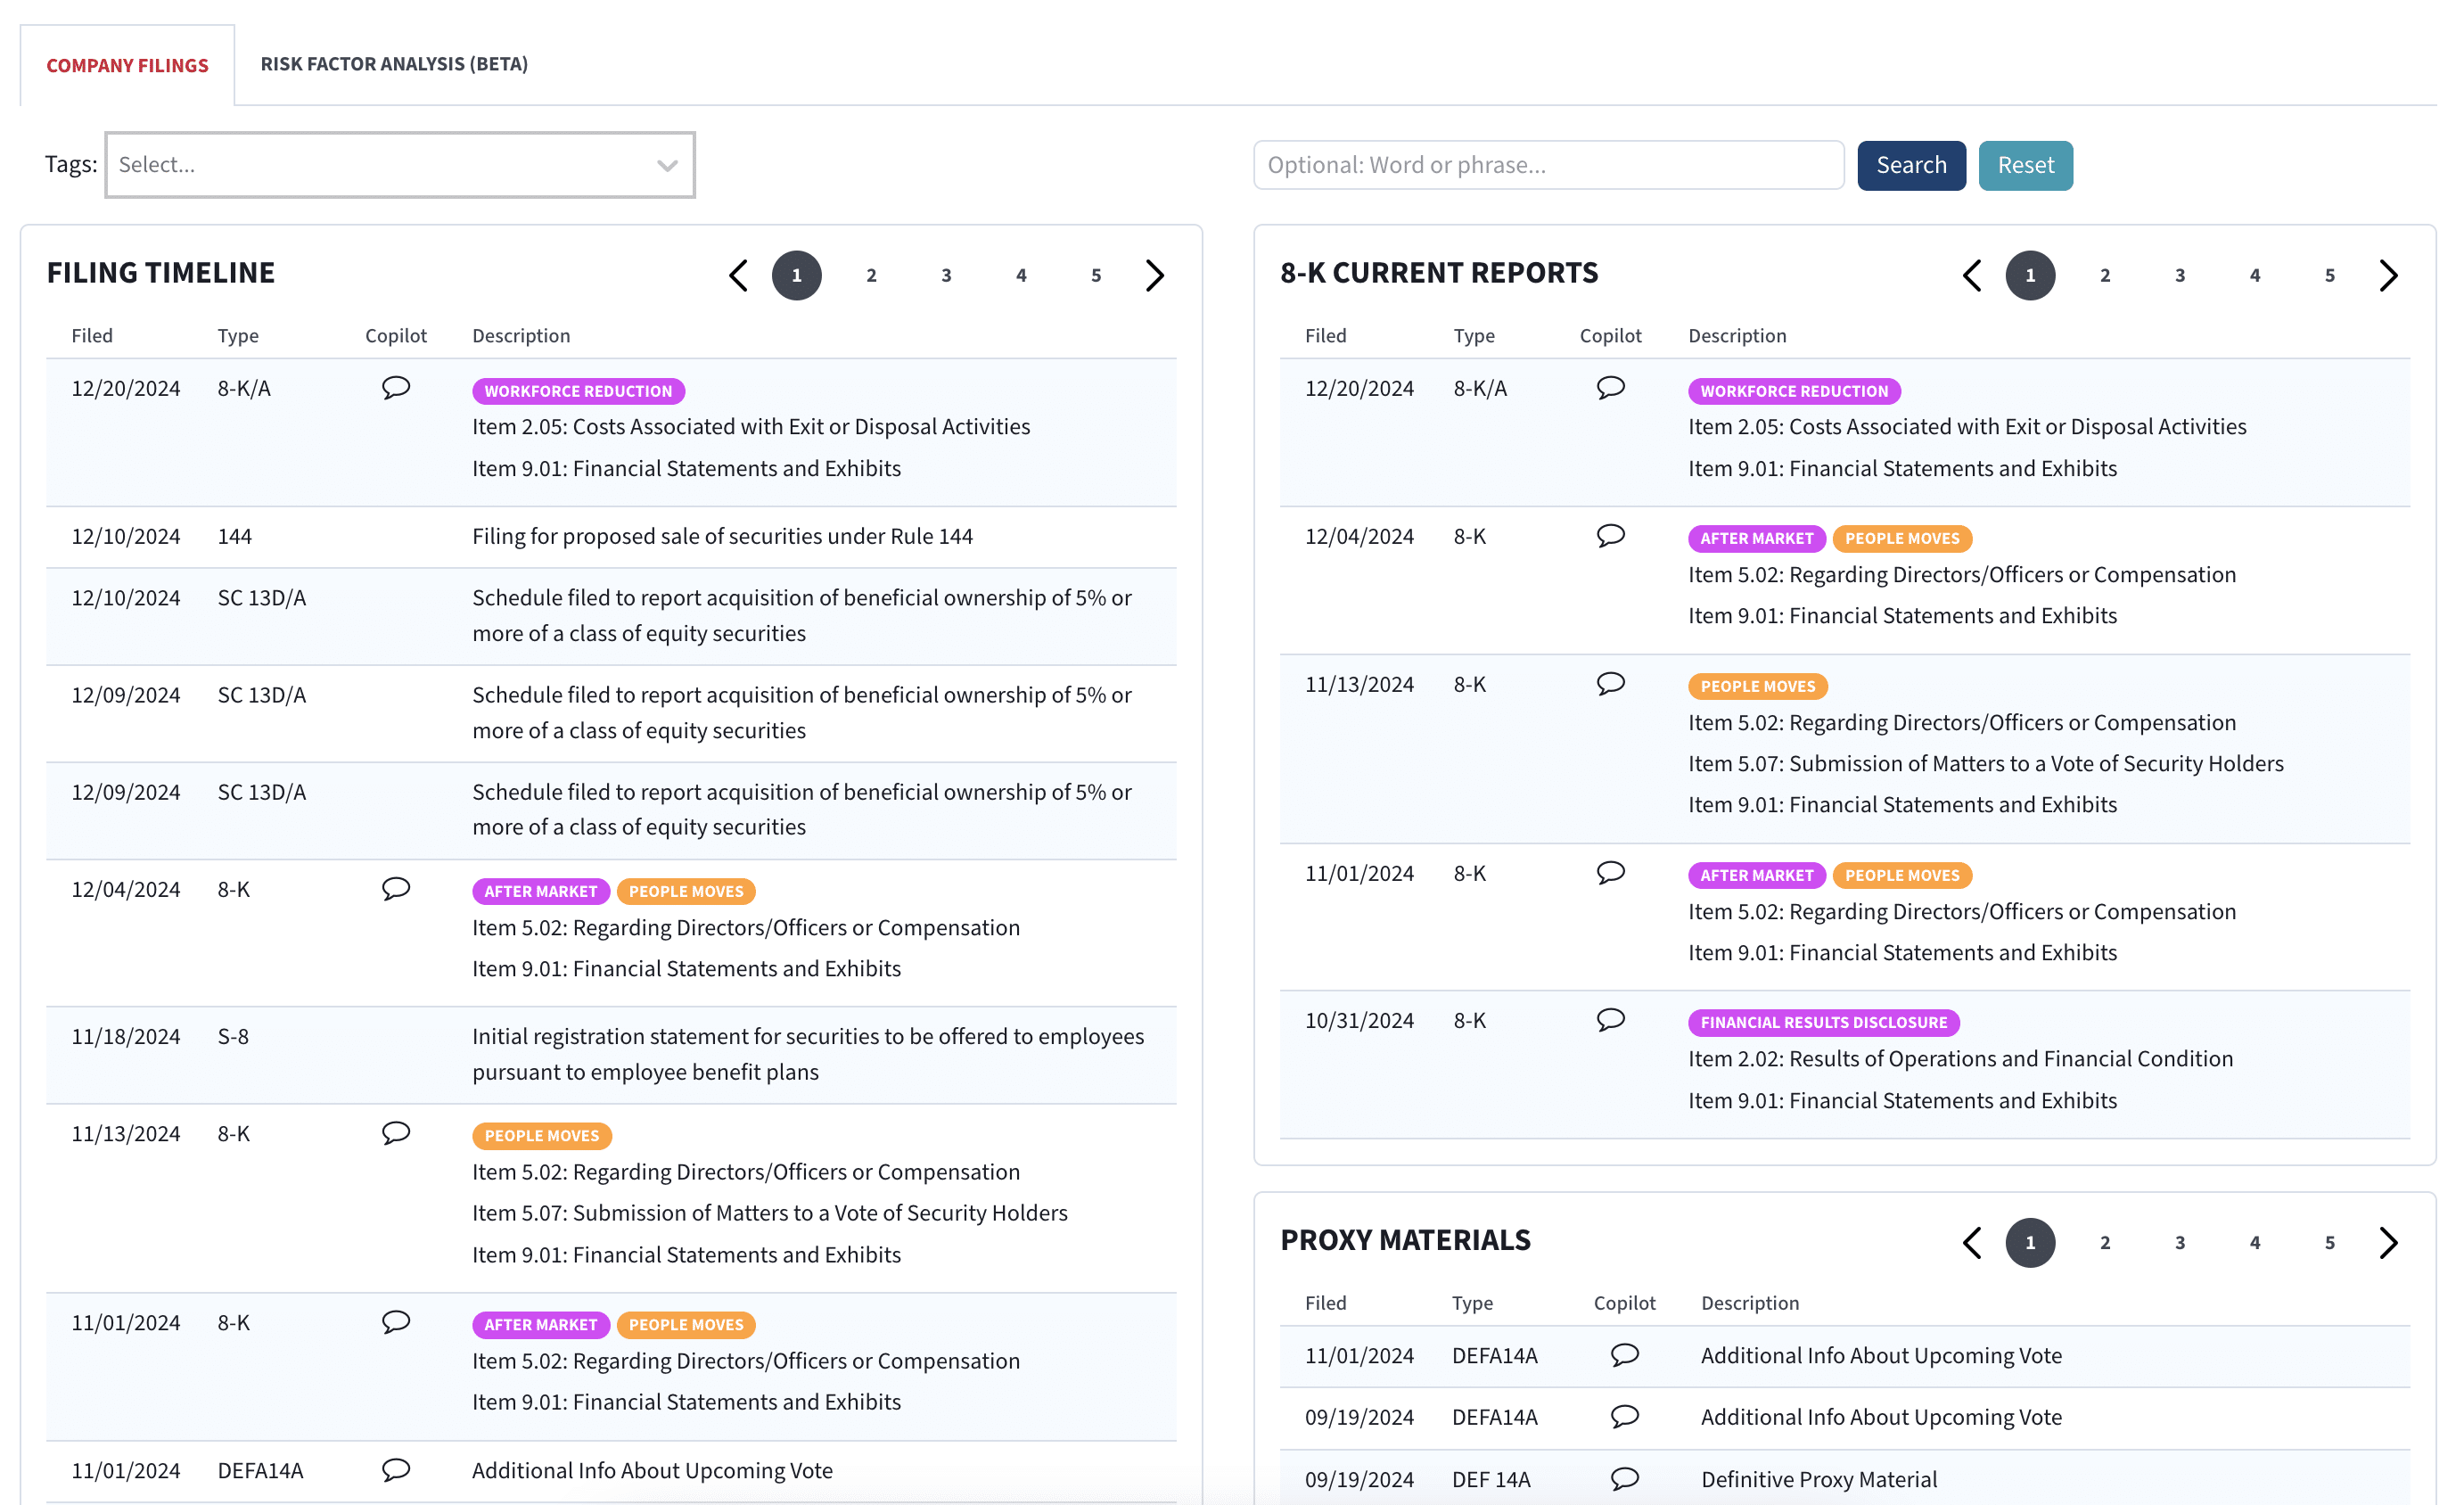The image size is (2464, 1505).
Task: Click After Market tag on 11/01/2024 8-K Current Reports row
Action: (x=1756, y=875)
